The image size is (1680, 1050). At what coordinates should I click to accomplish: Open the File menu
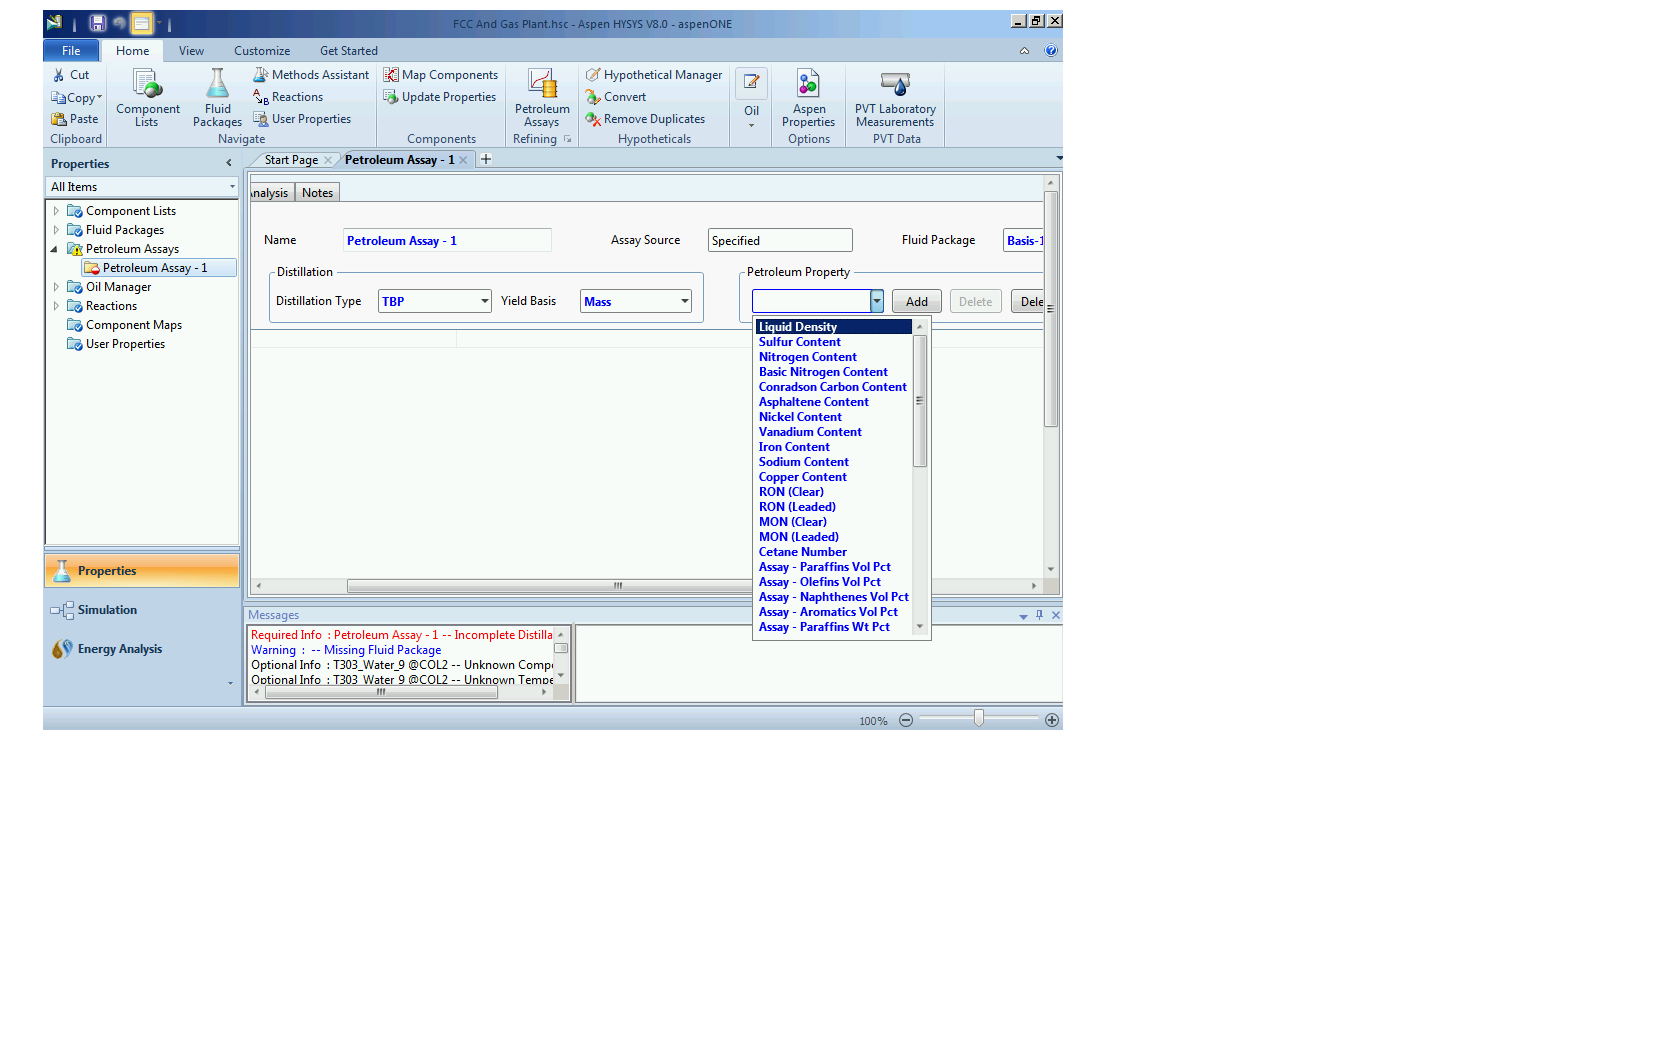pyautogui.click(x=71, y=51)
